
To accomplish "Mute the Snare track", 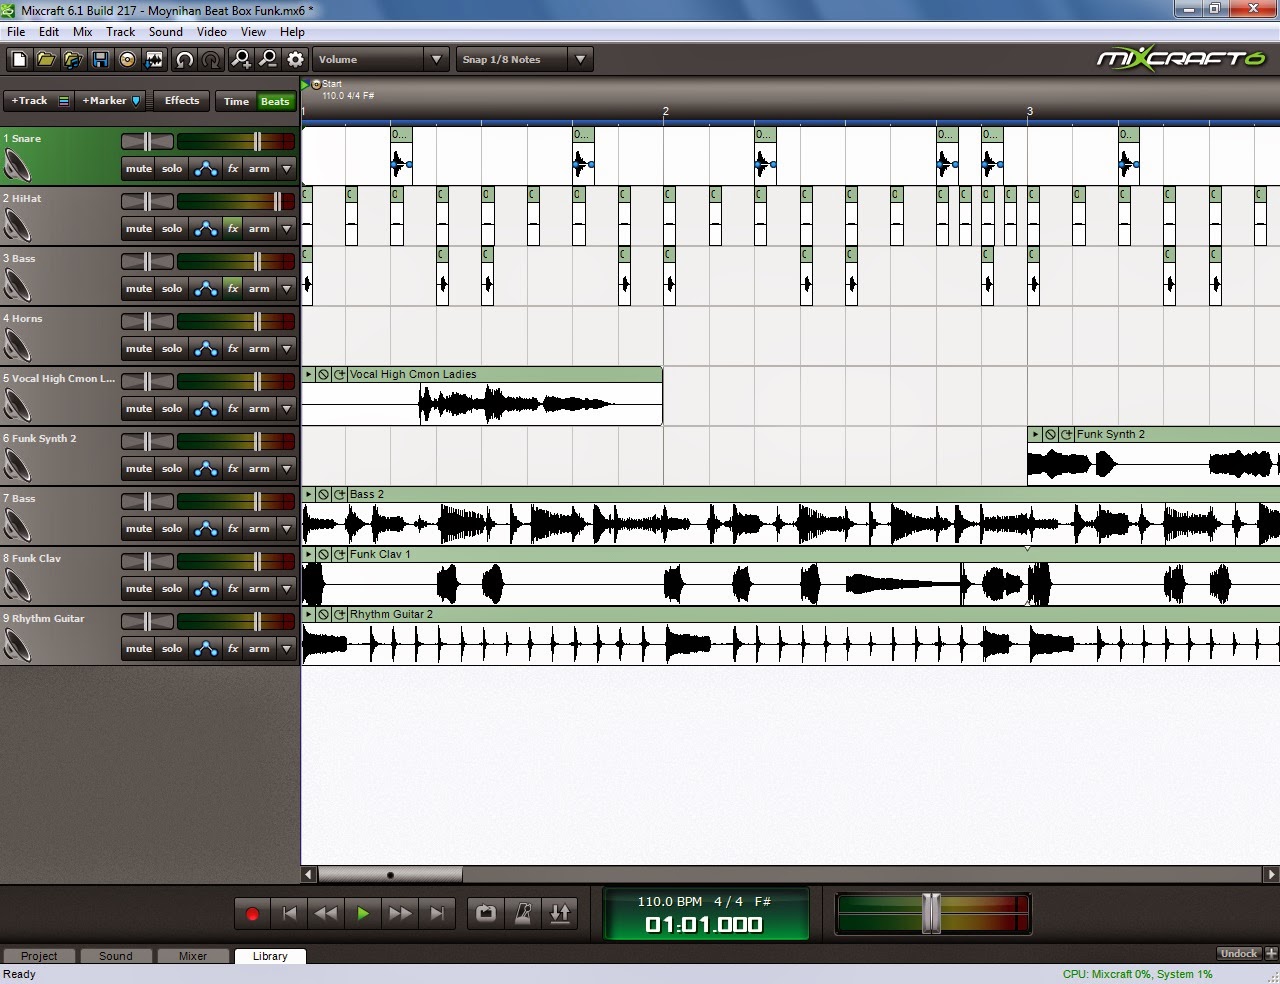I will coord(139,169).
